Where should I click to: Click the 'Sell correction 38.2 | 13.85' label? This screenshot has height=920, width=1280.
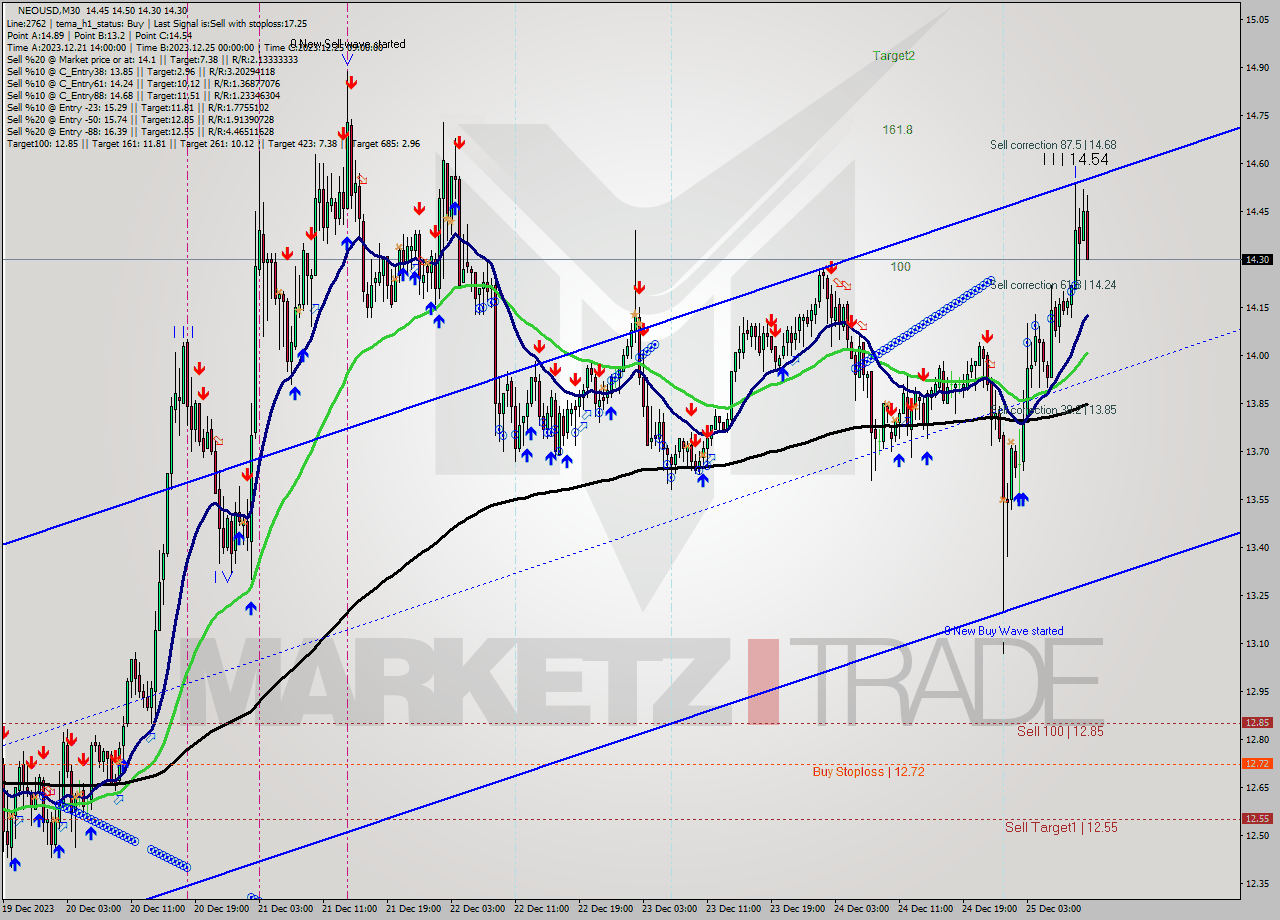coord(1053,410)
